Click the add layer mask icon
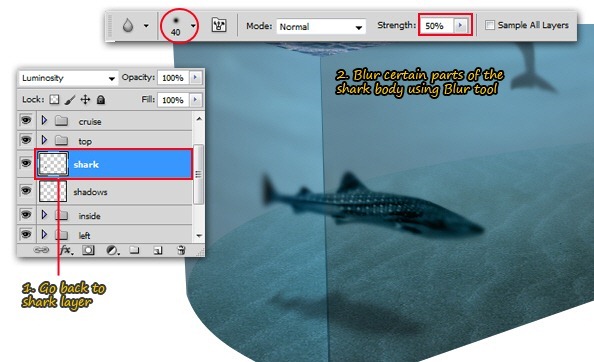 pos(88,250)
